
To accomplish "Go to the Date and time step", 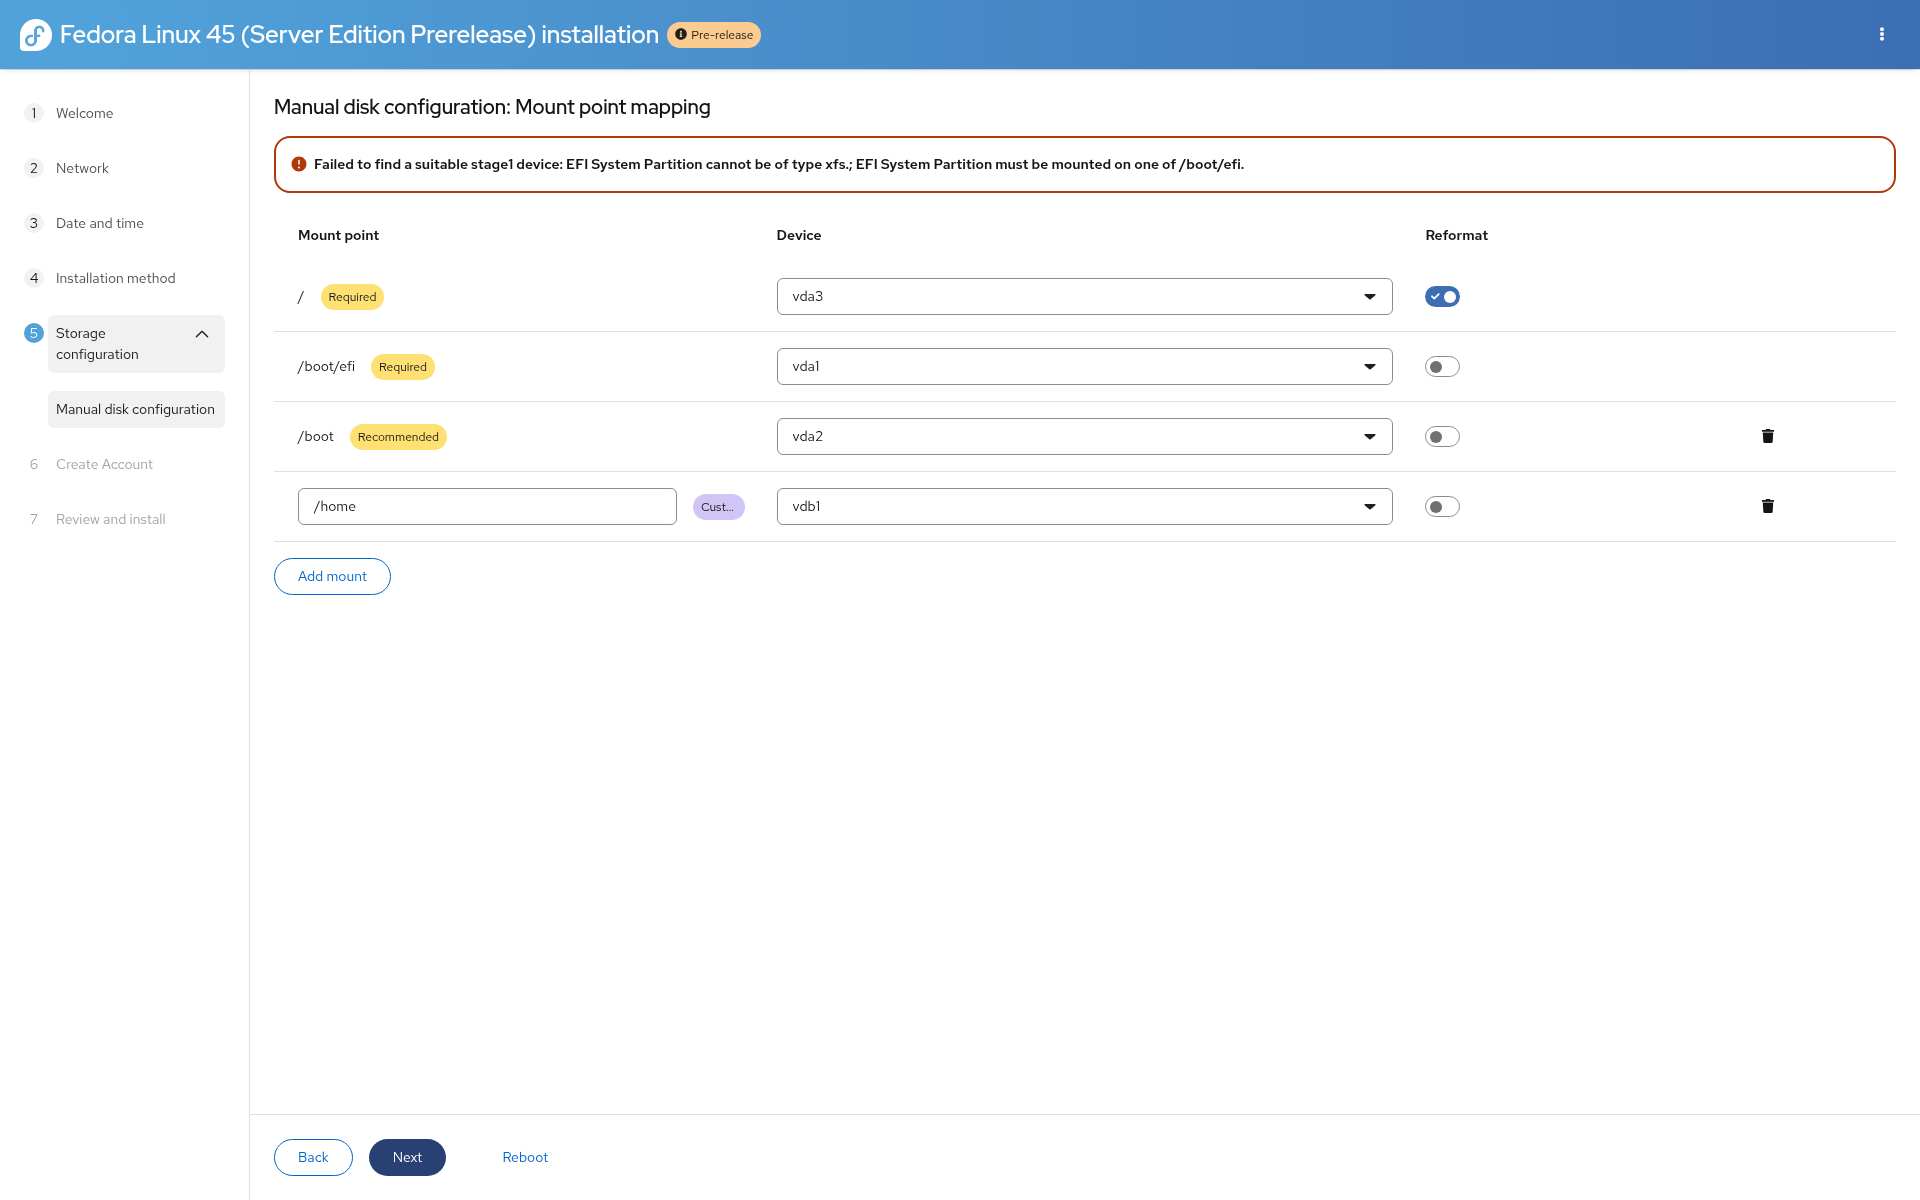I will coord(100,223).
